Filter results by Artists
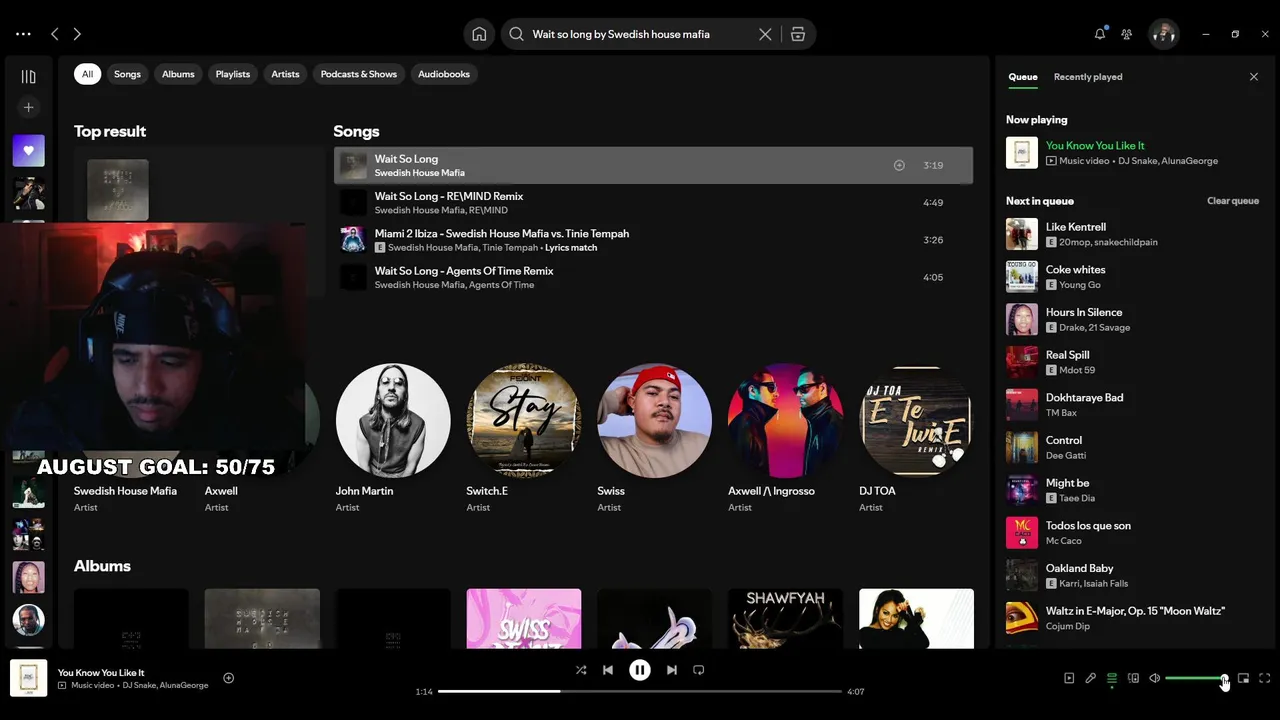The width and height of the screenshot is (1280, 720). tap(285, 74)
